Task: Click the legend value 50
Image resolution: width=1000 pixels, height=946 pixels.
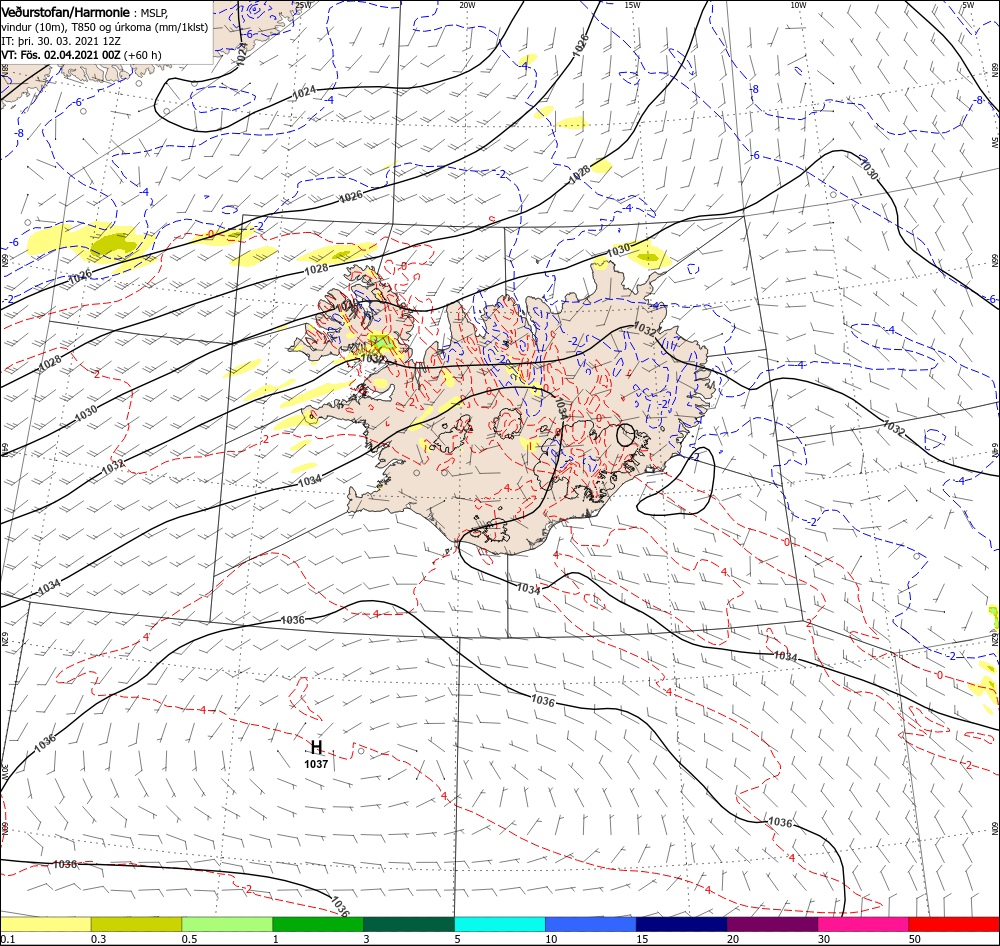Action: (x=915, y=939)
